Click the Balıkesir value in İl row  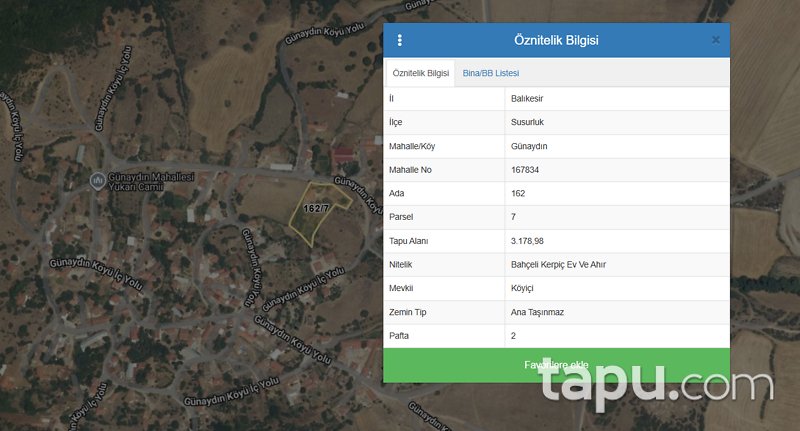(527, 98)
